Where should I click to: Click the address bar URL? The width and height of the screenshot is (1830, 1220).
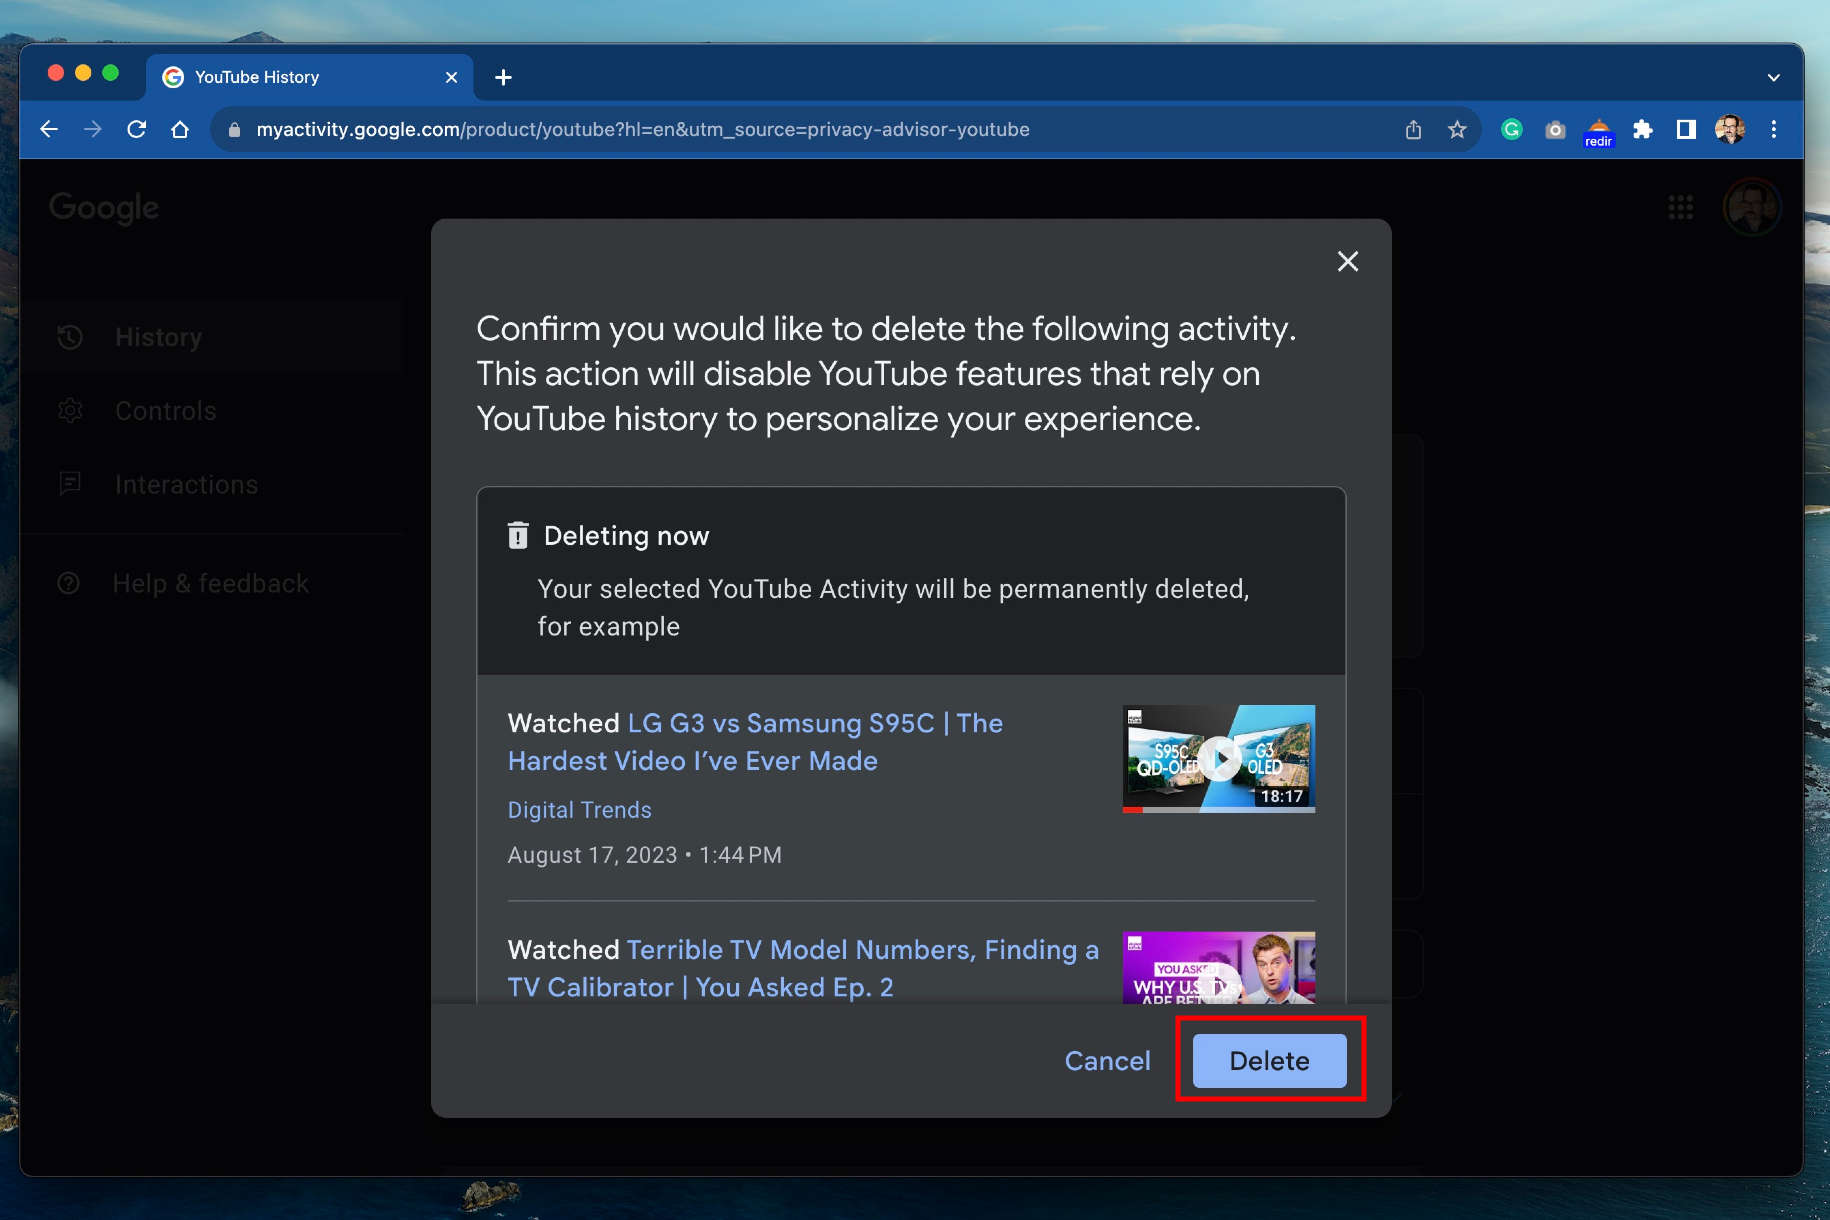point(642,129)
